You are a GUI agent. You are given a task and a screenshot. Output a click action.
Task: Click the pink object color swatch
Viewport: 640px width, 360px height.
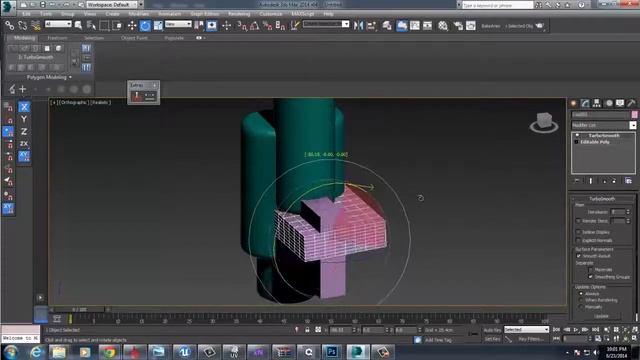click(x=634, y=115)
